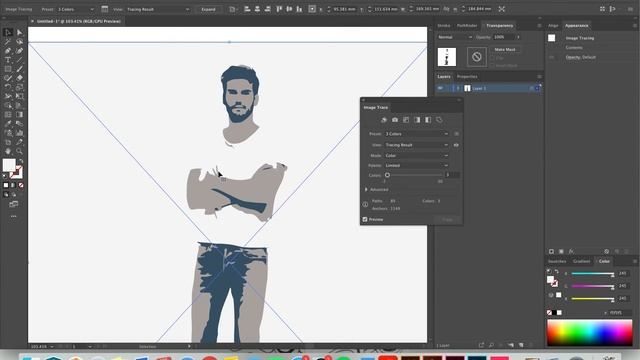Click the Grayscale preset icon in Image Trace
The width and height of the screenshot is (640, 360).
coord(417,120)
